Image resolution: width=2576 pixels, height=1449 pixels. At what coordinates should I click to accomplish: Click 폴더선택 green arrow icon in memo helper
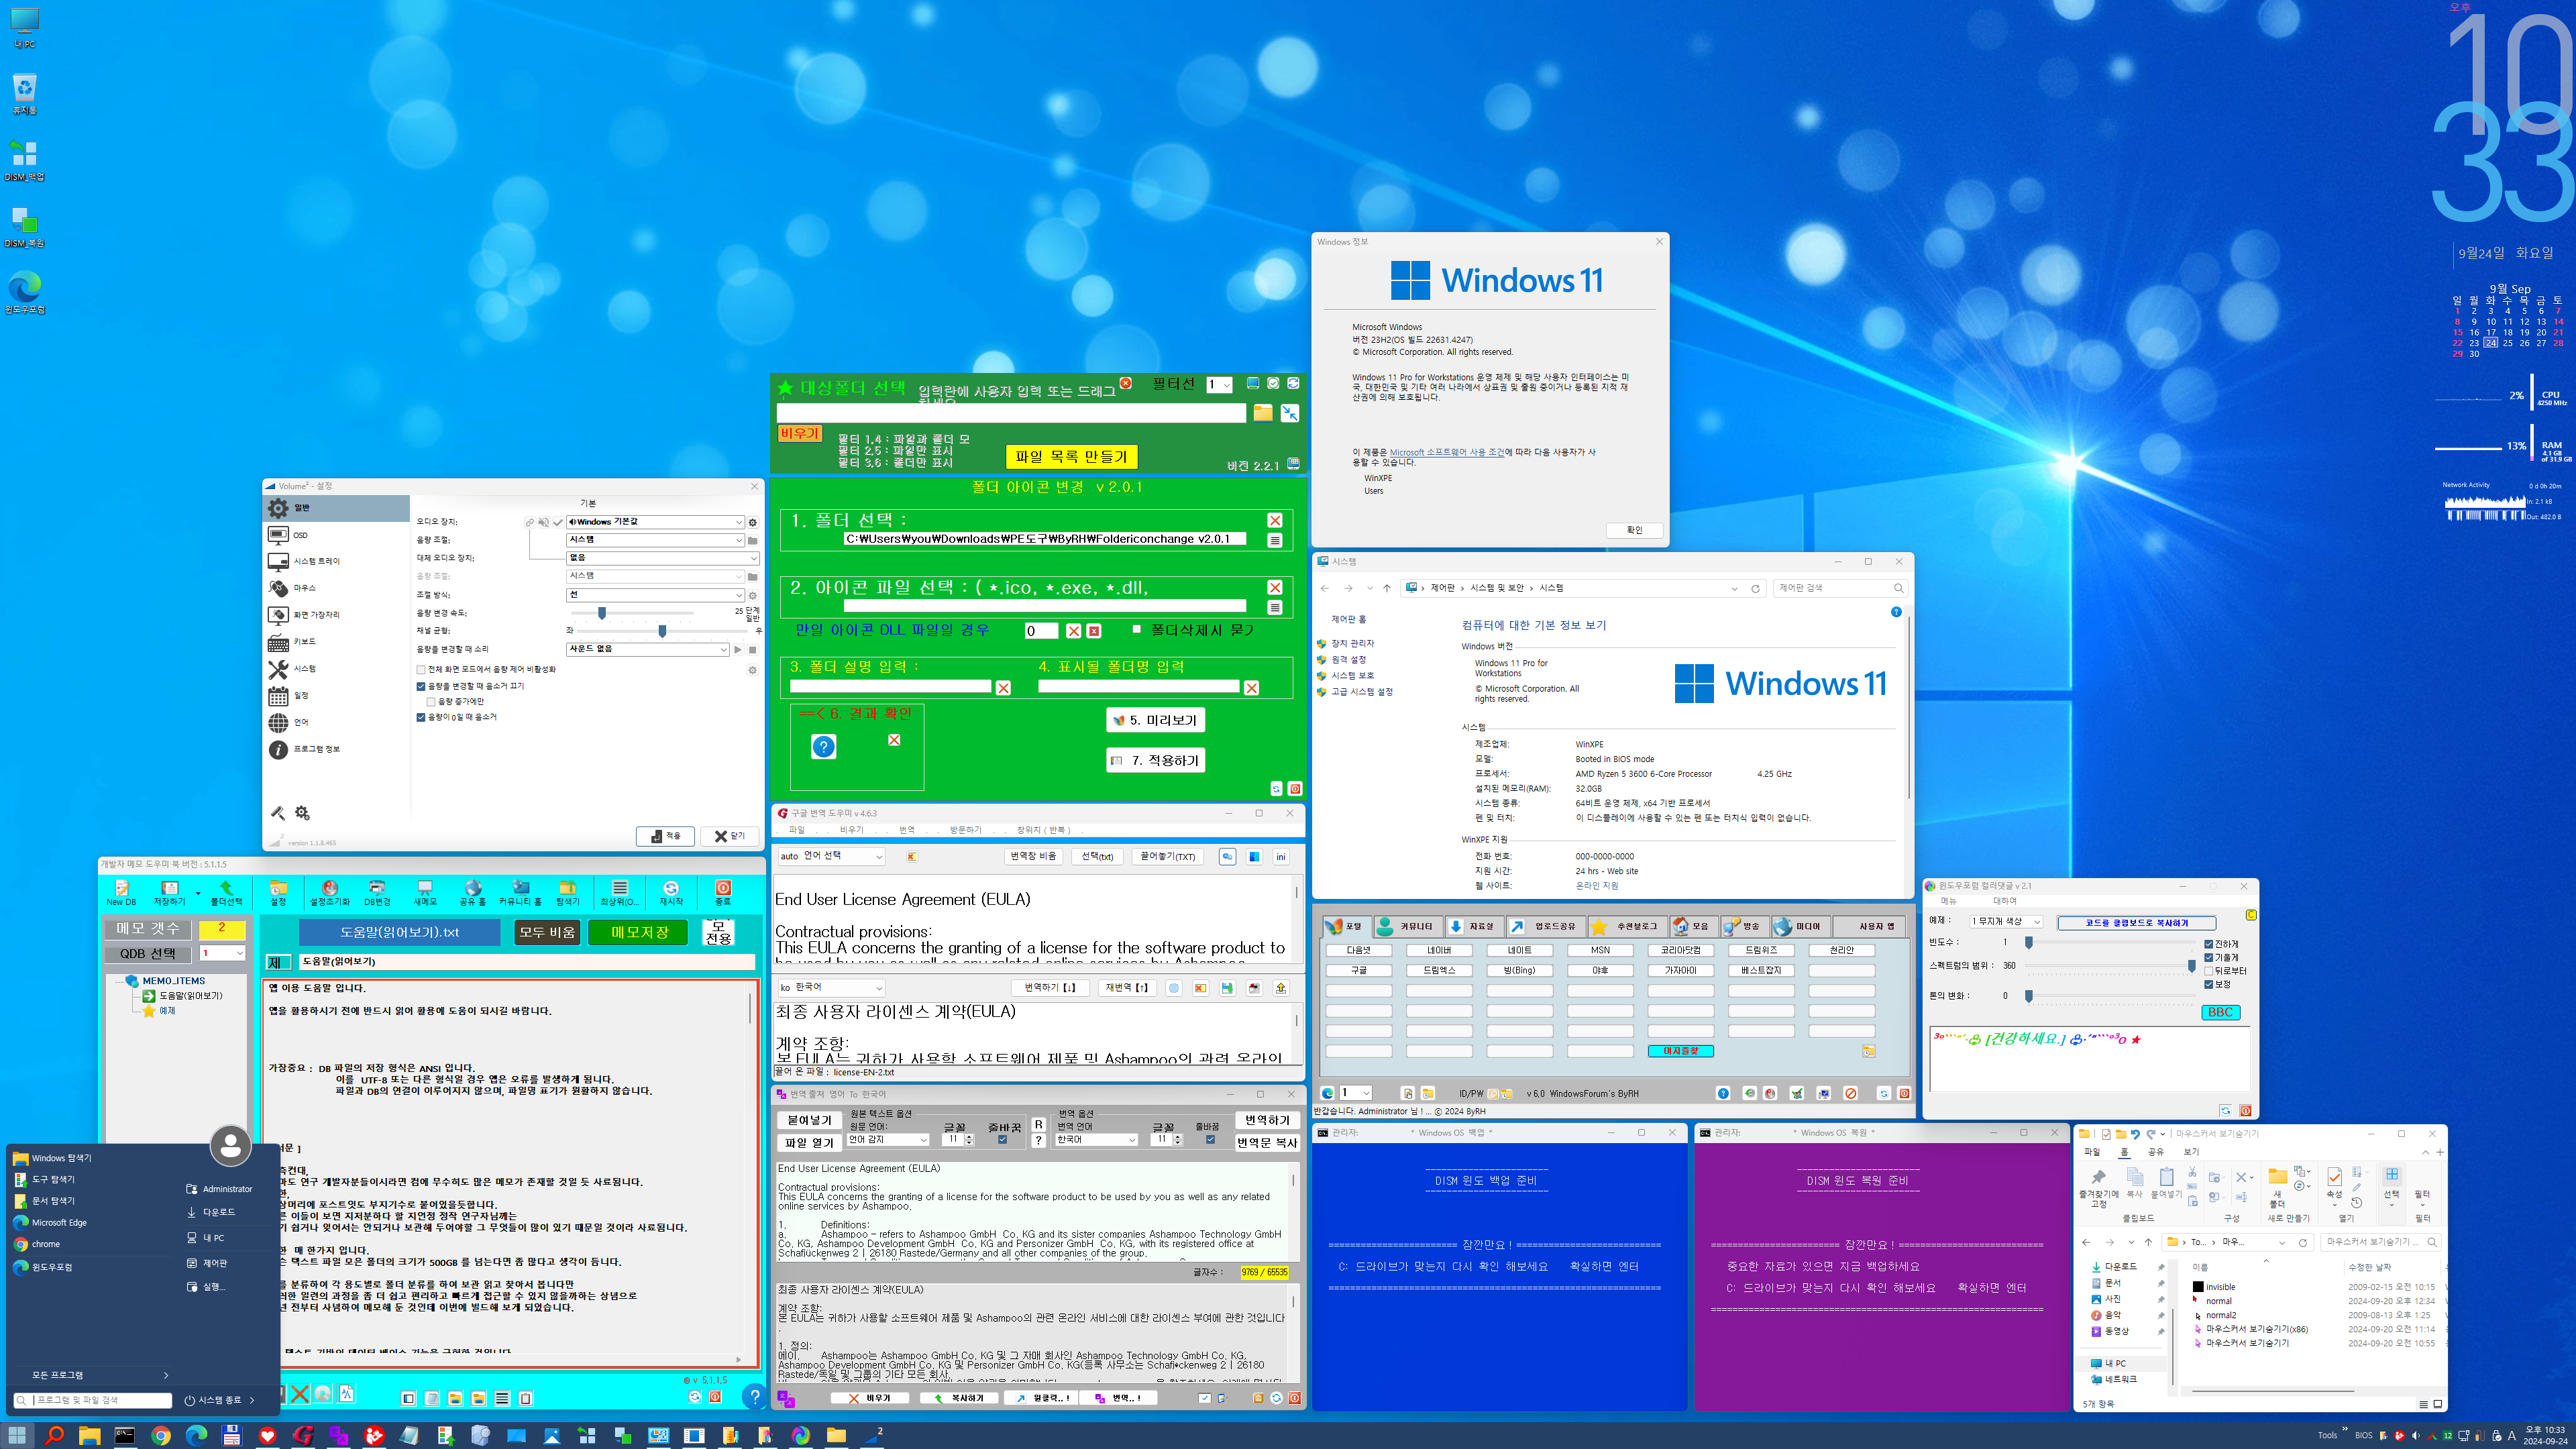tap(226, 888)
